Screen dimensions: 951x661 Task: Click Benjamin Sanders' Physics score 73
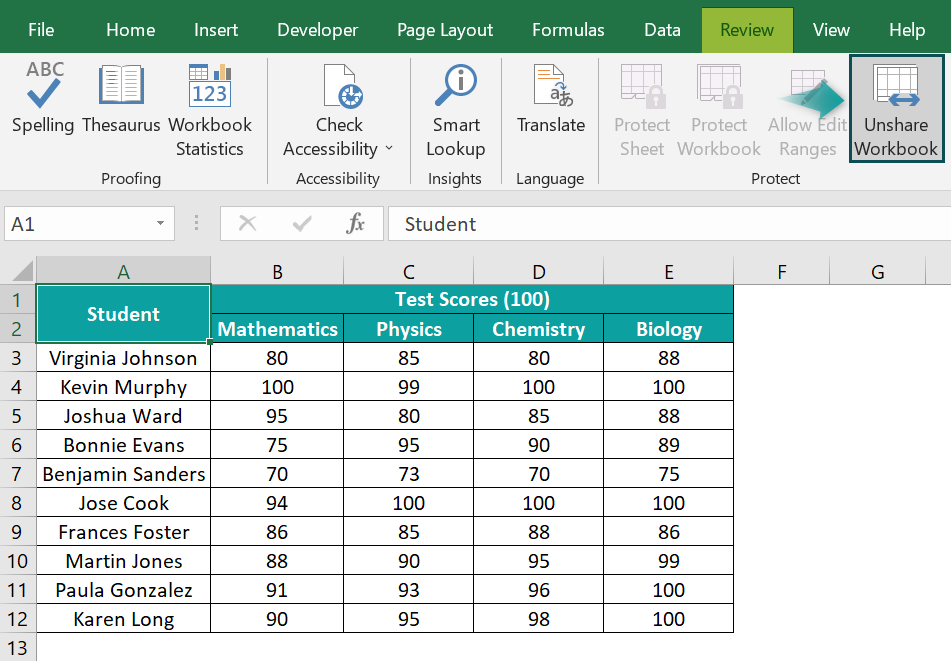[409, 474]
